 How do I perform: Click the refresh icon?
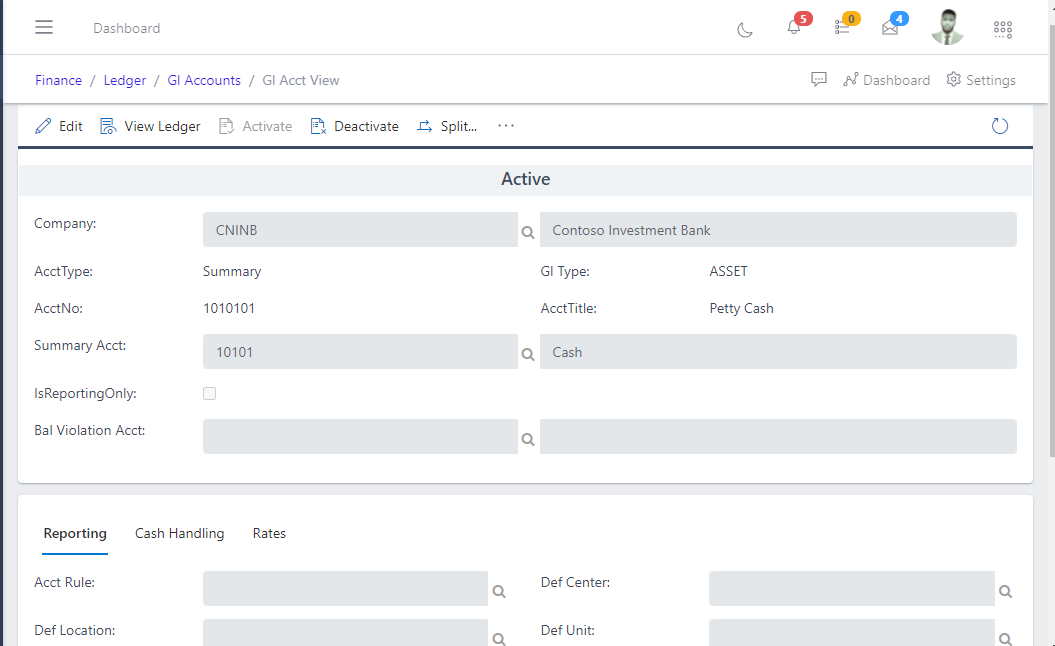[1000, 126]
